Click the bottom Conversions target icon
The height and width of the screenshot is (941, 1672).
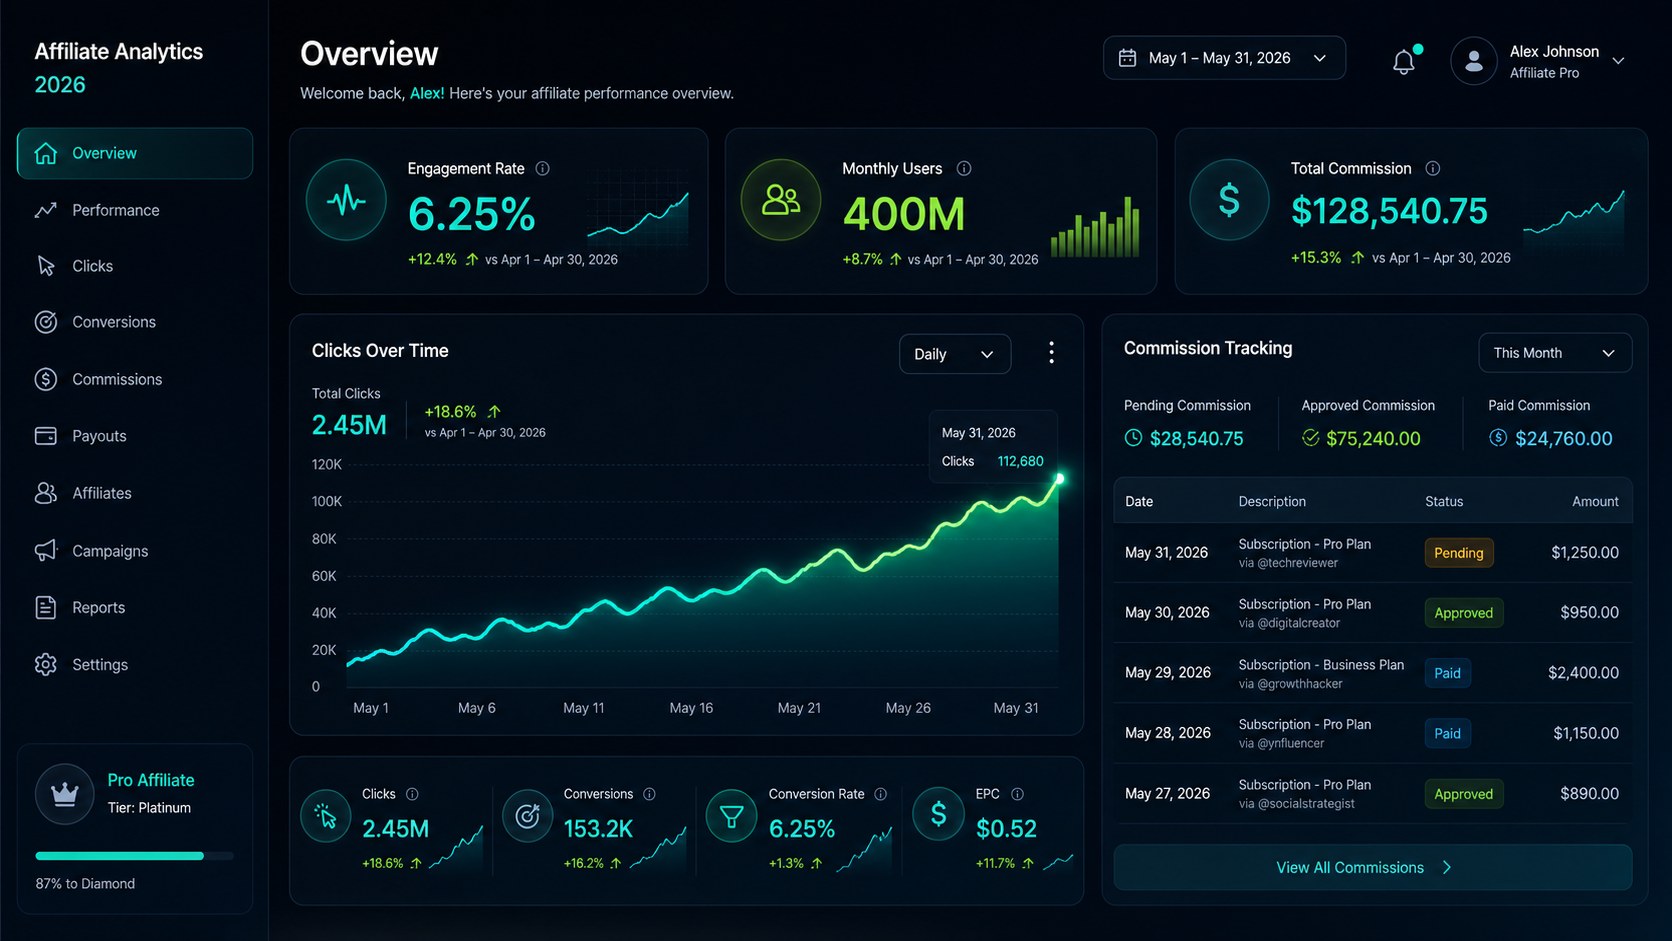pos(527,817)
